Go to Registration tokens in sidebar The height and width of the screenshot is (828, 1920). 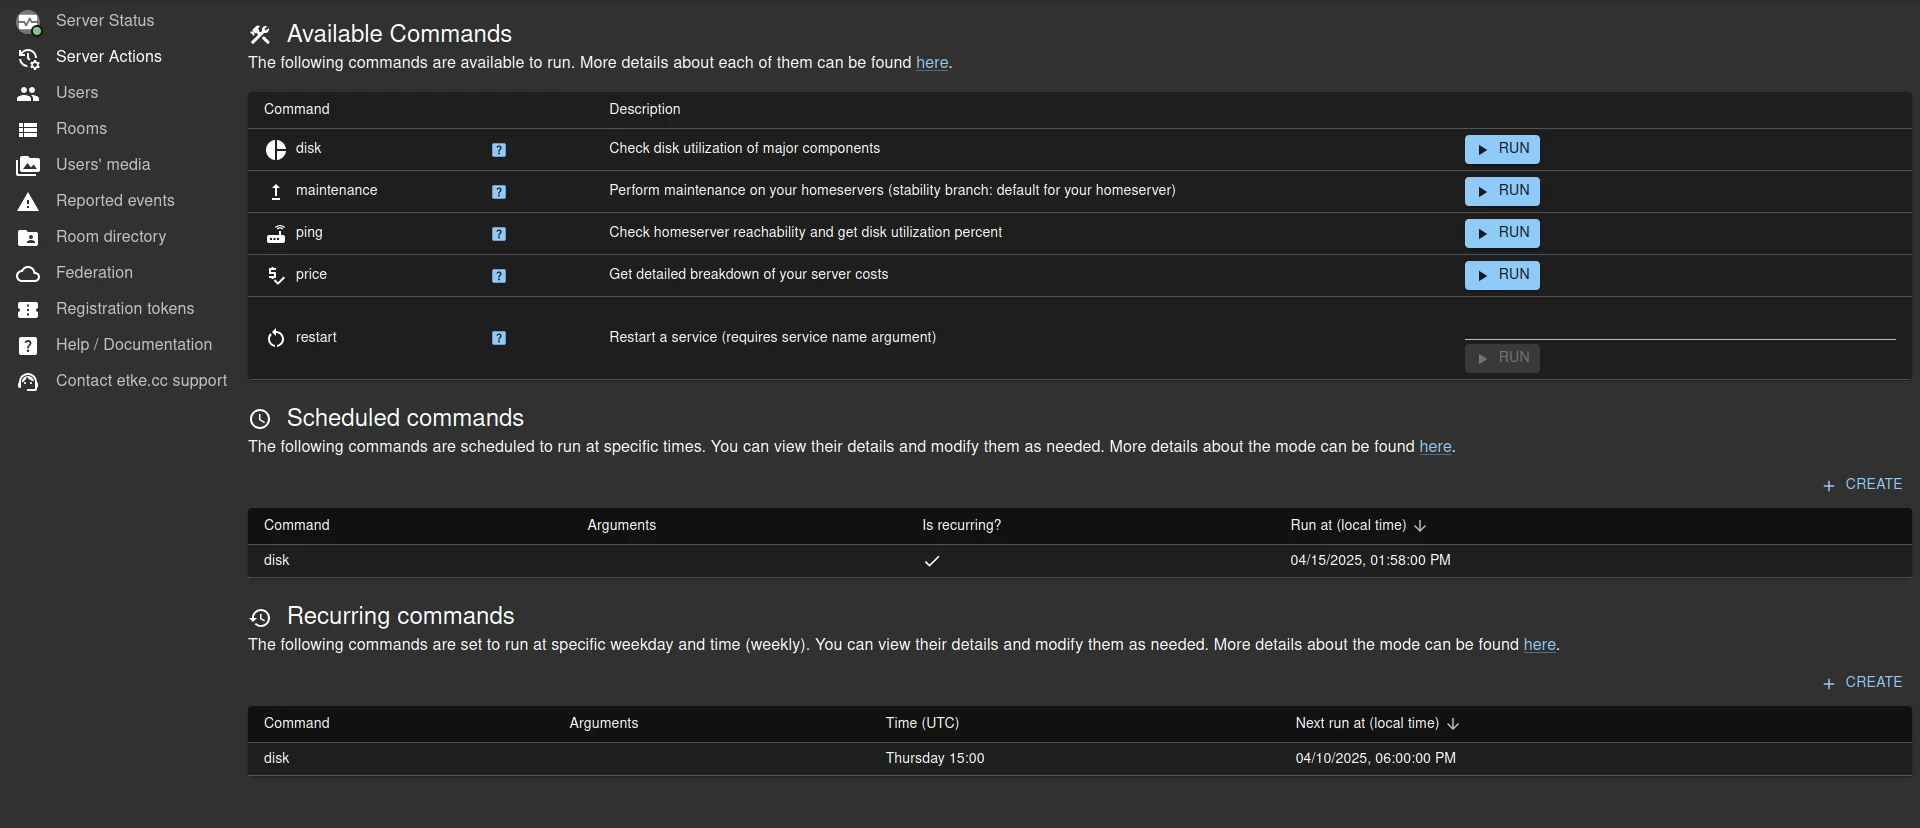(125, 309)
